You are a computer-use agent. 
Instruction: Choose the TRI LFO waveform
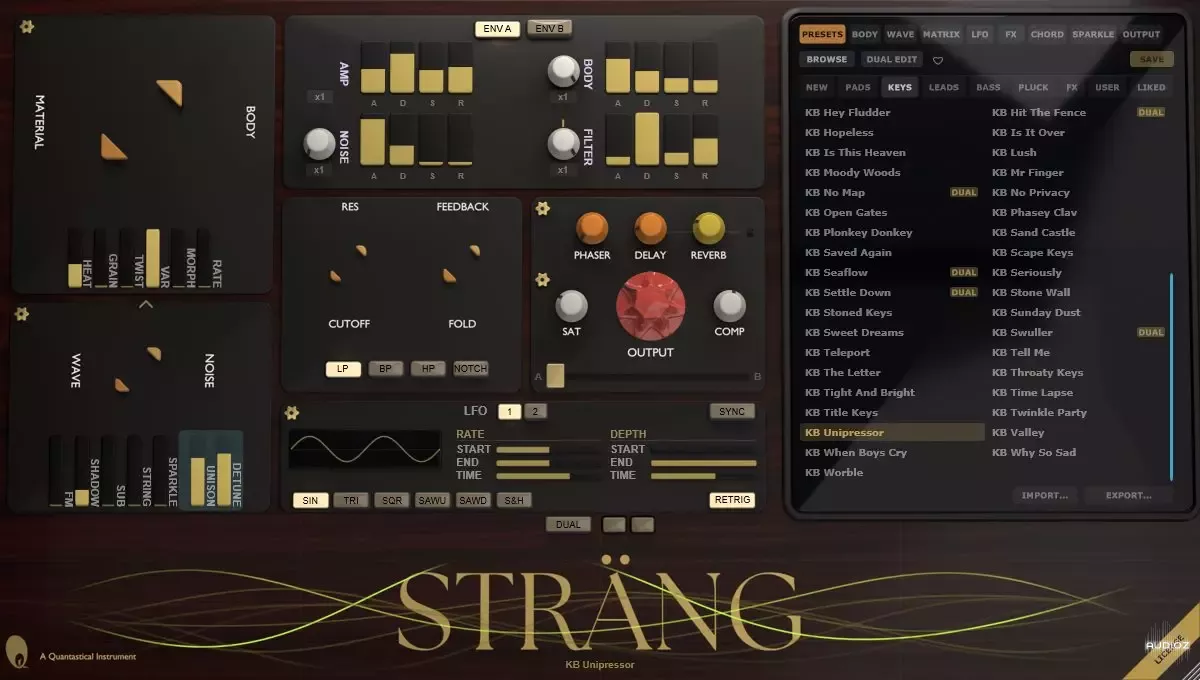350,500
